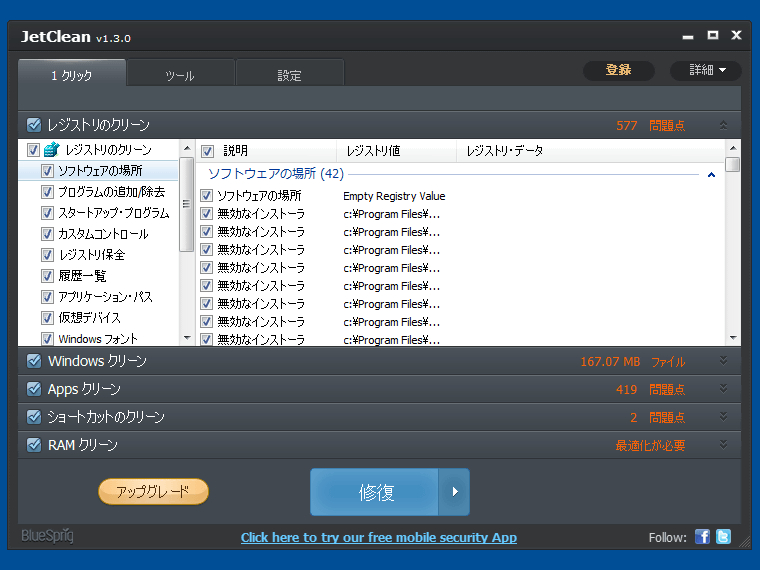Click the 修復 repair button
Image resolution: width=760 pixels, height=570 pixels.
tap(375, 491)
